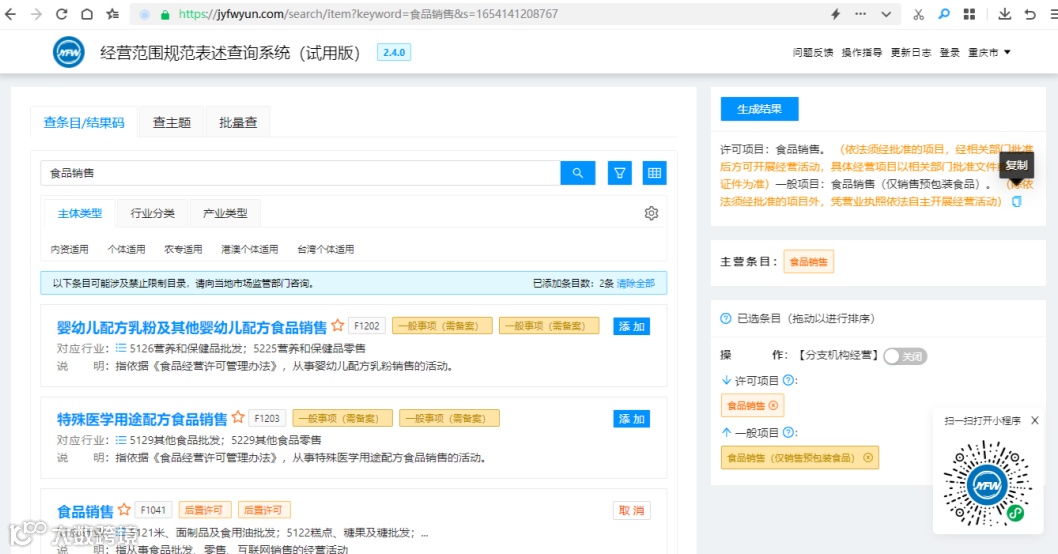The height and width of the screenshot is (554, 1058).
Task: Select the 行业分类 filter tab
Action: (x=152, y=213)
